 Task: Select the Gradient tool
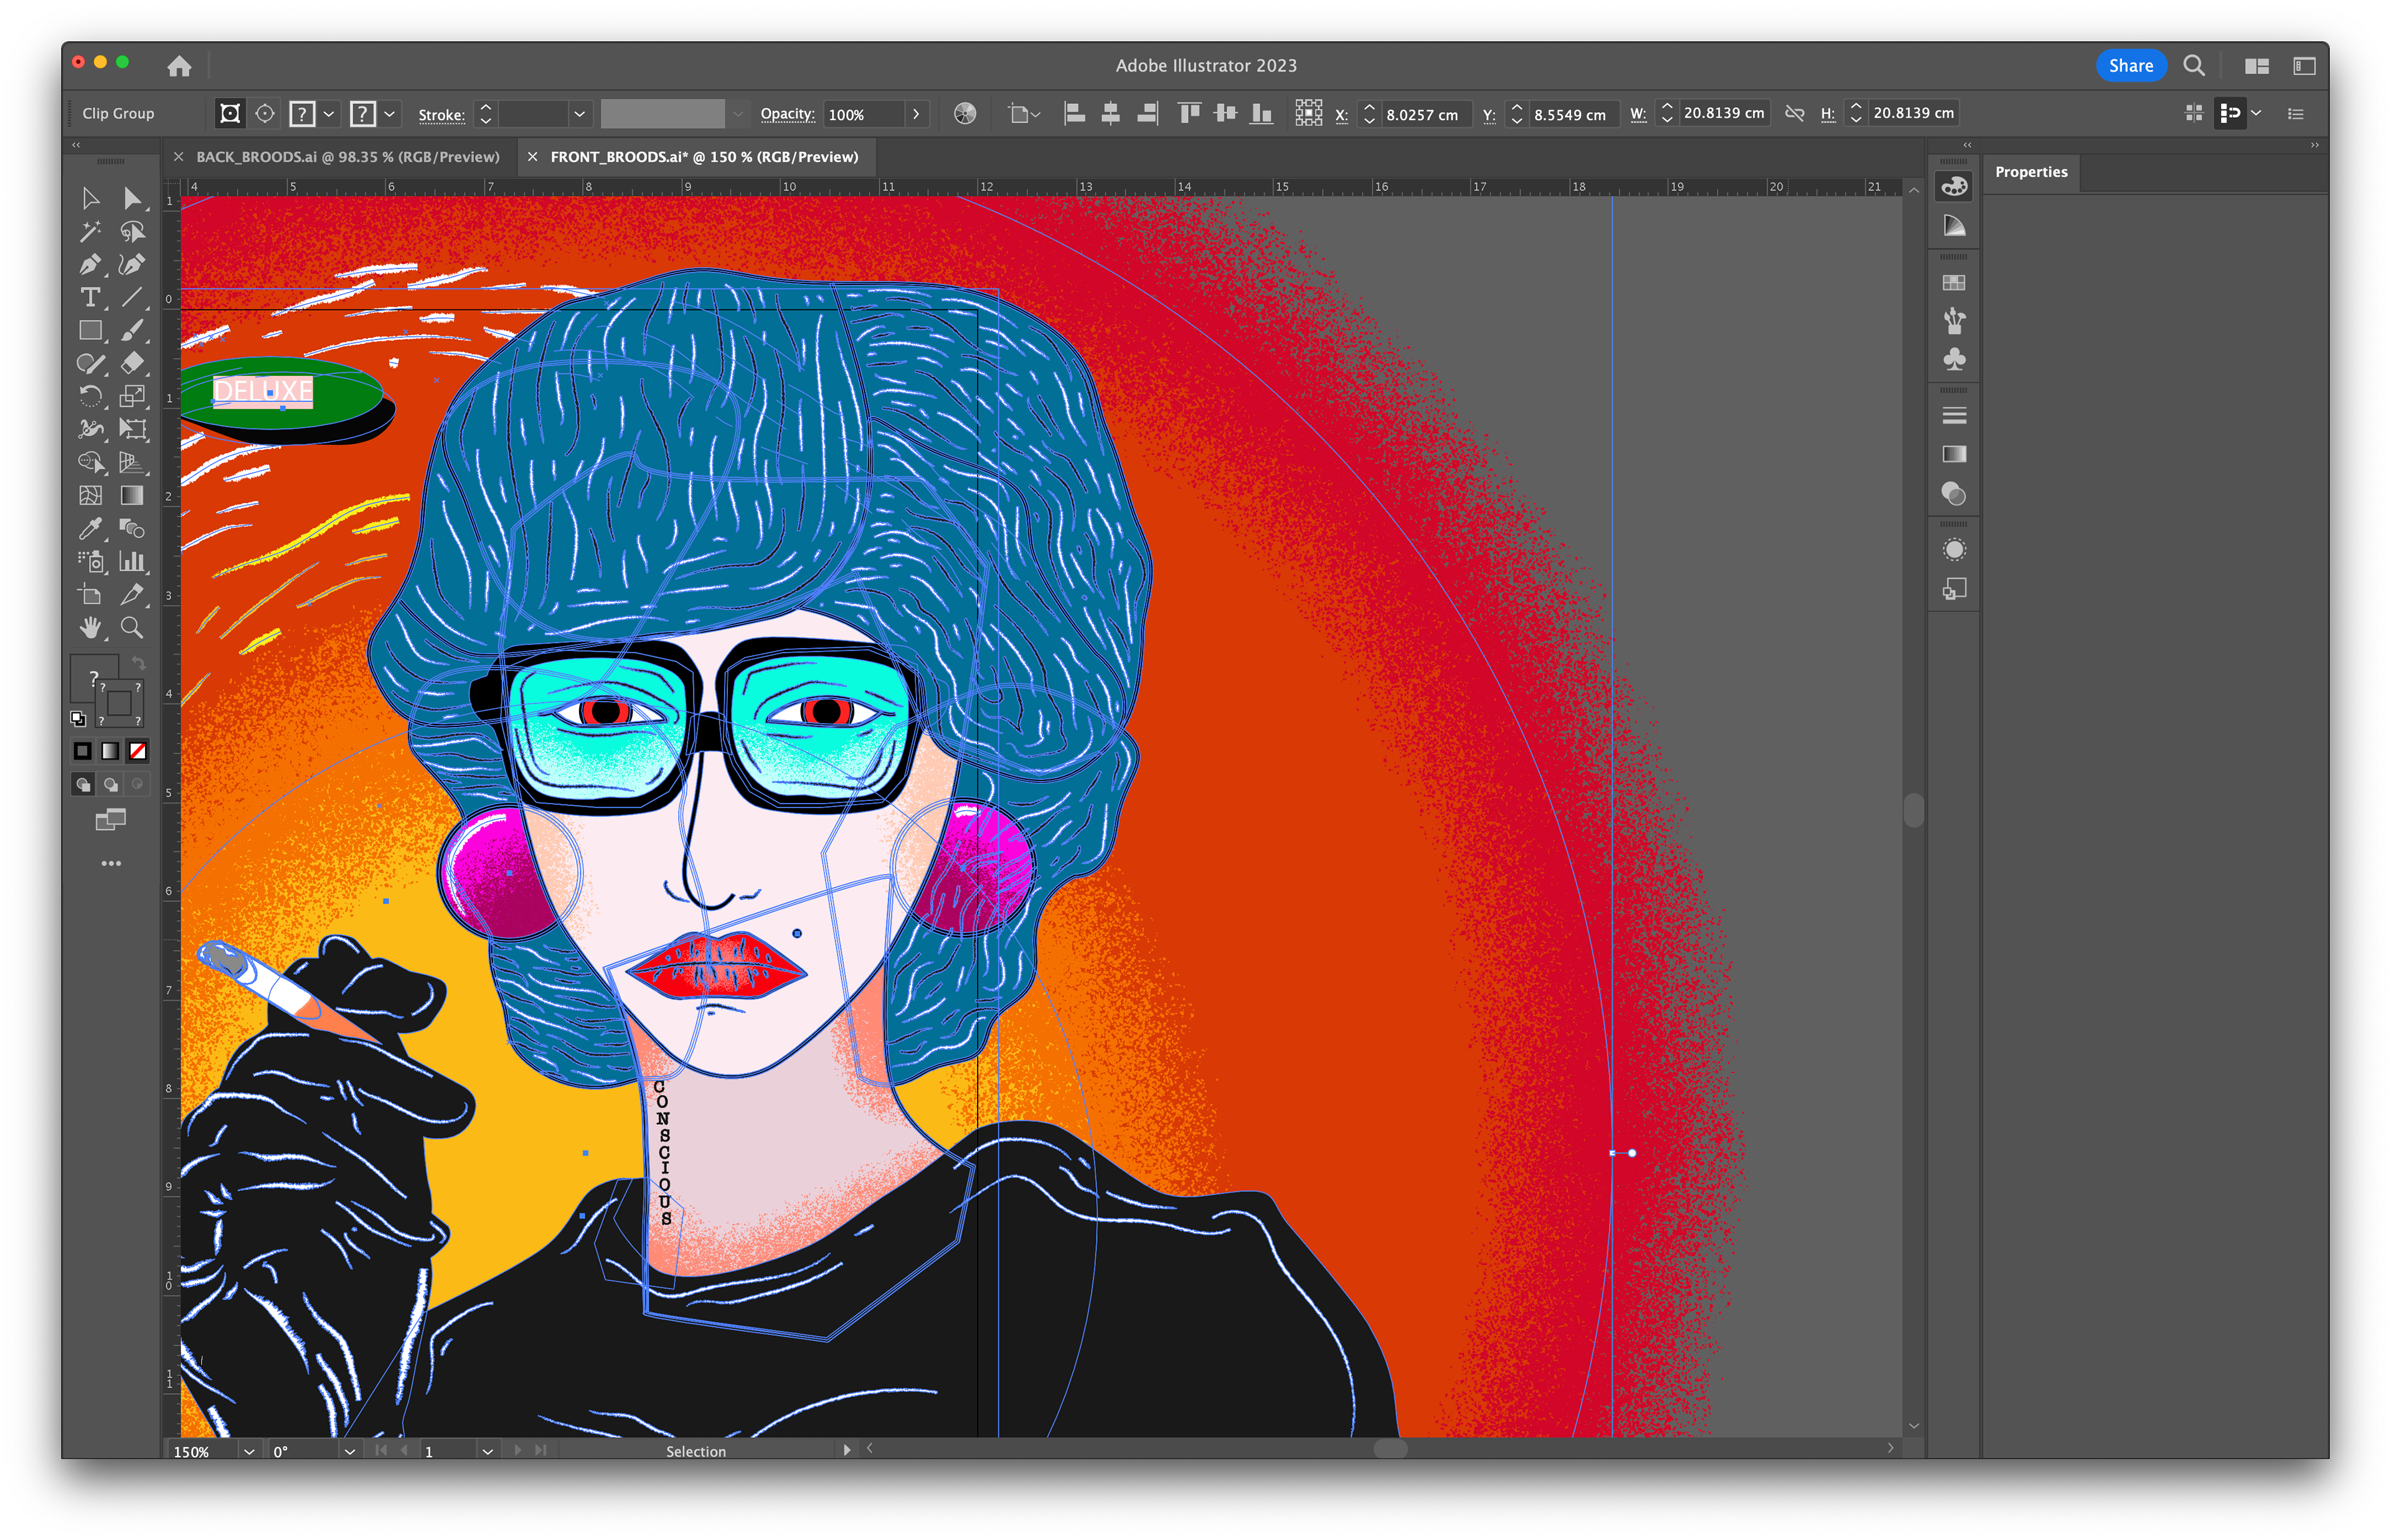[x=132, y=495]
